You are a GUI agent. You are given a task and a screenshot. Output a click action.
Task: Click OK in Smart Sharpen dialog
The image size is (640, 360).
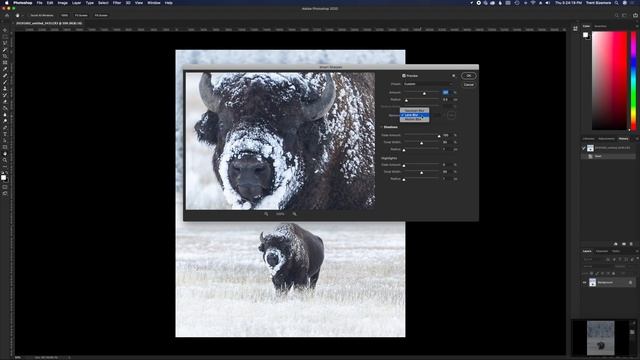[x=469, y=76]
